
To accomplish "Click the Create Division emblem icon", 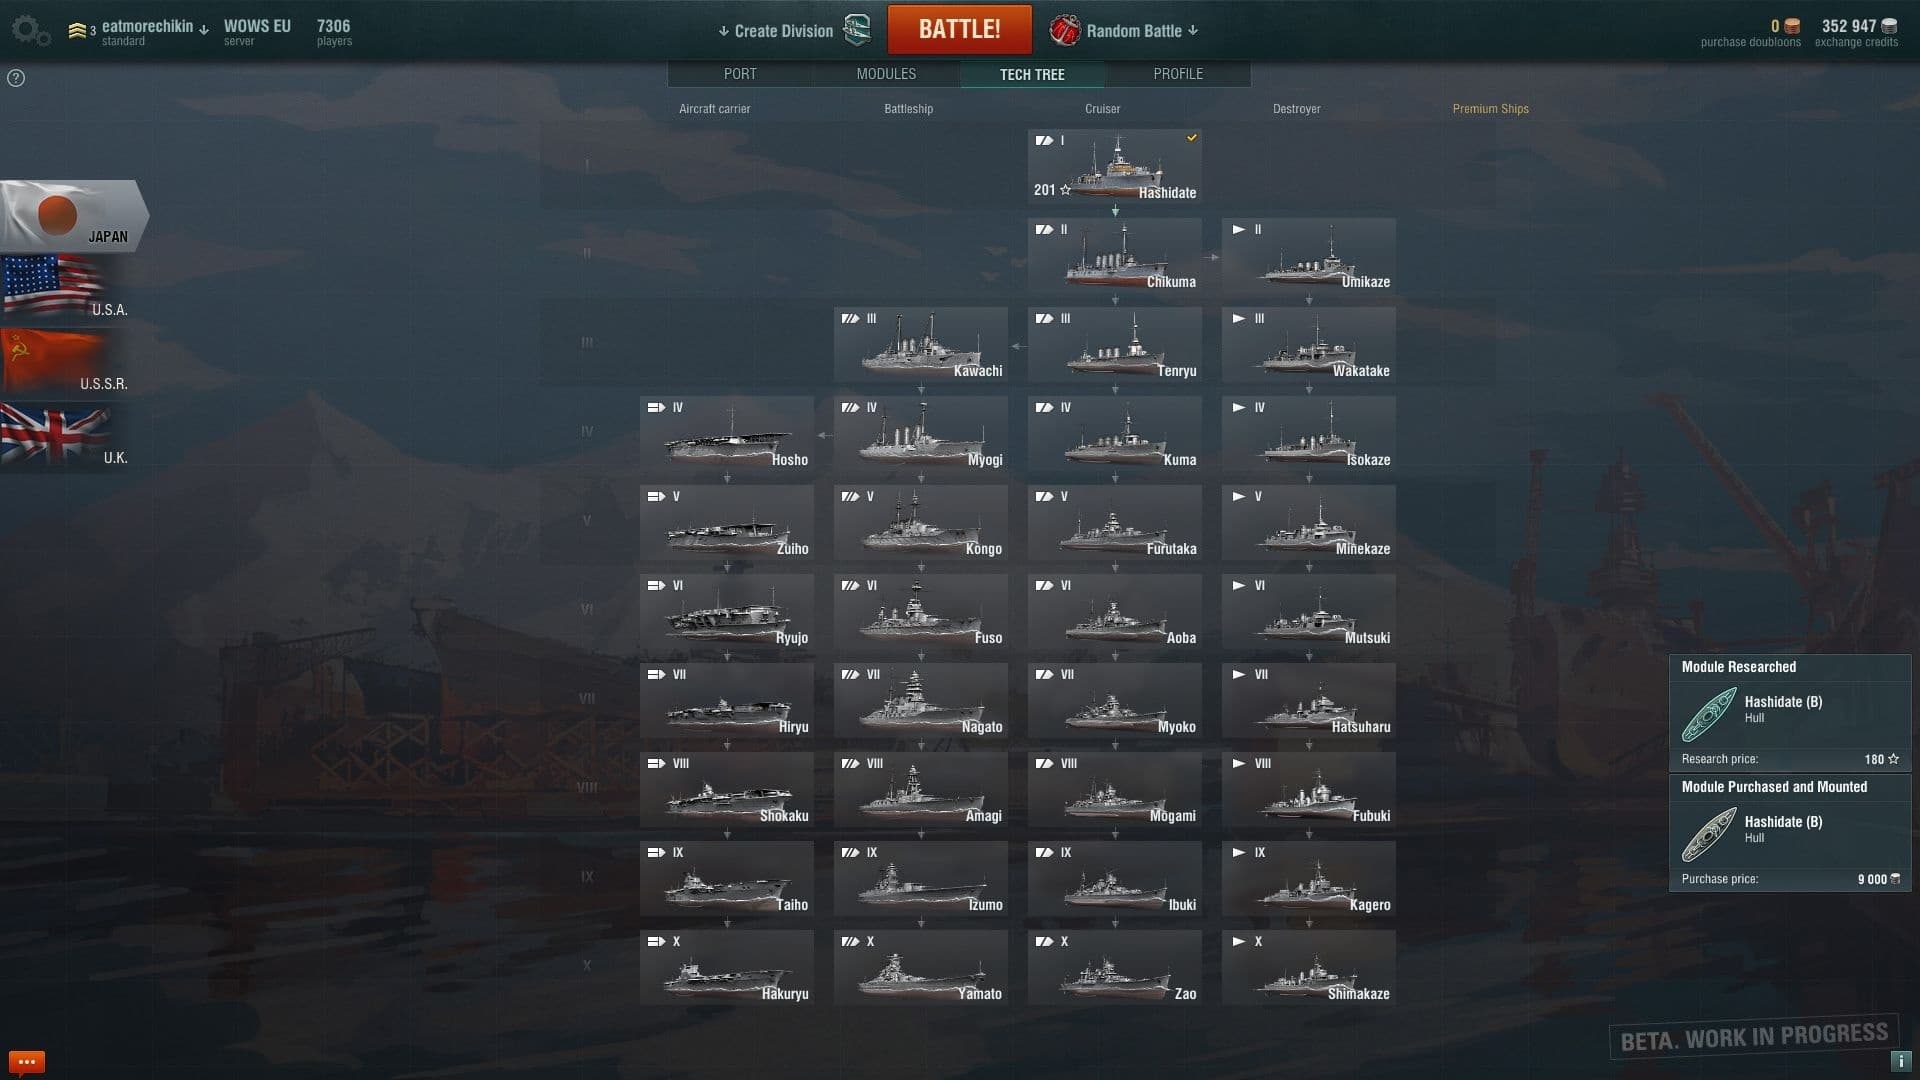I will [858, 30].
